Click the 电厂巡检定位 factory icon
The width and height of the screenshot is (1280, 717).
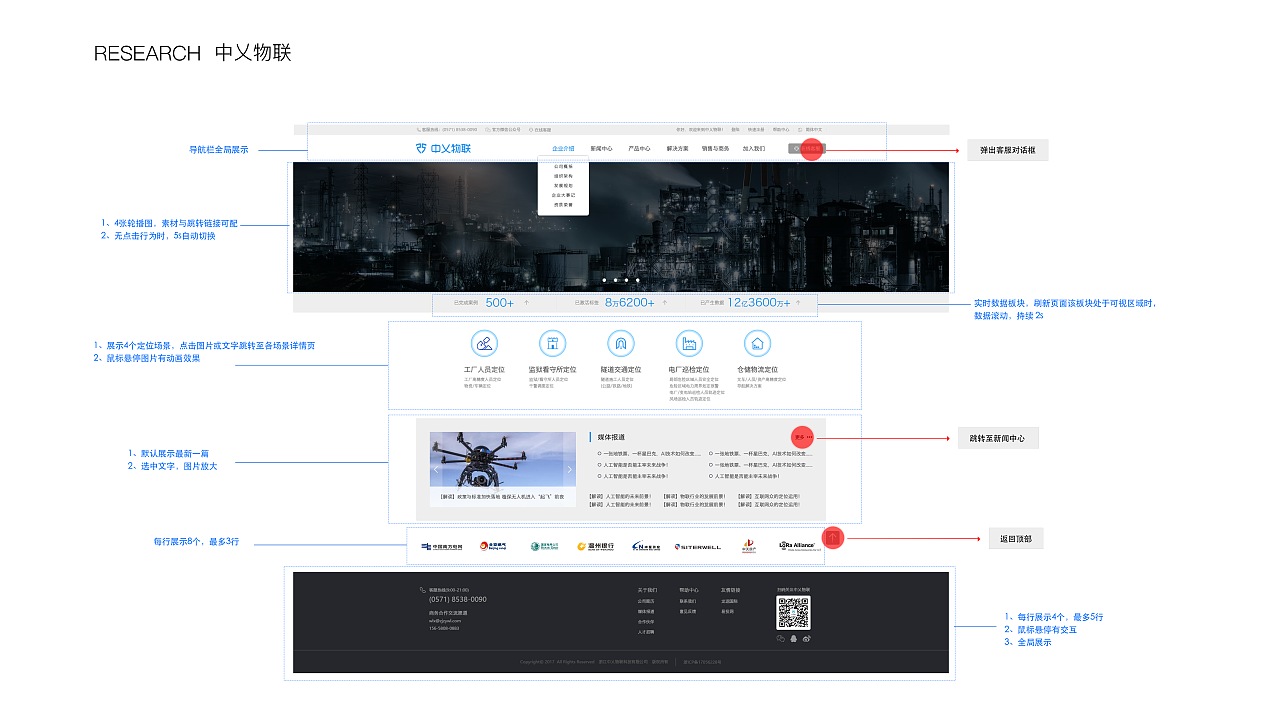689,344
